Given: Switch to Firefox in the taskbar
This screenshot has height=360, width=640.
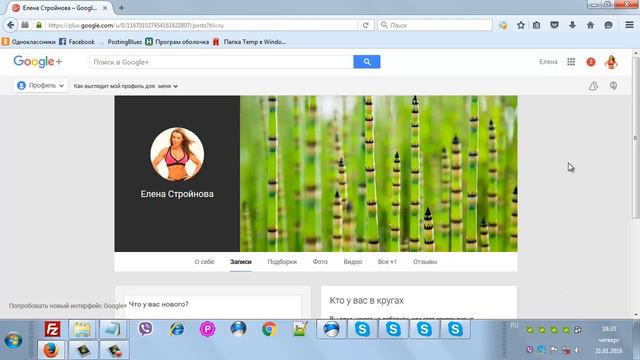Looking at the screenshot, I should (51, 350).
